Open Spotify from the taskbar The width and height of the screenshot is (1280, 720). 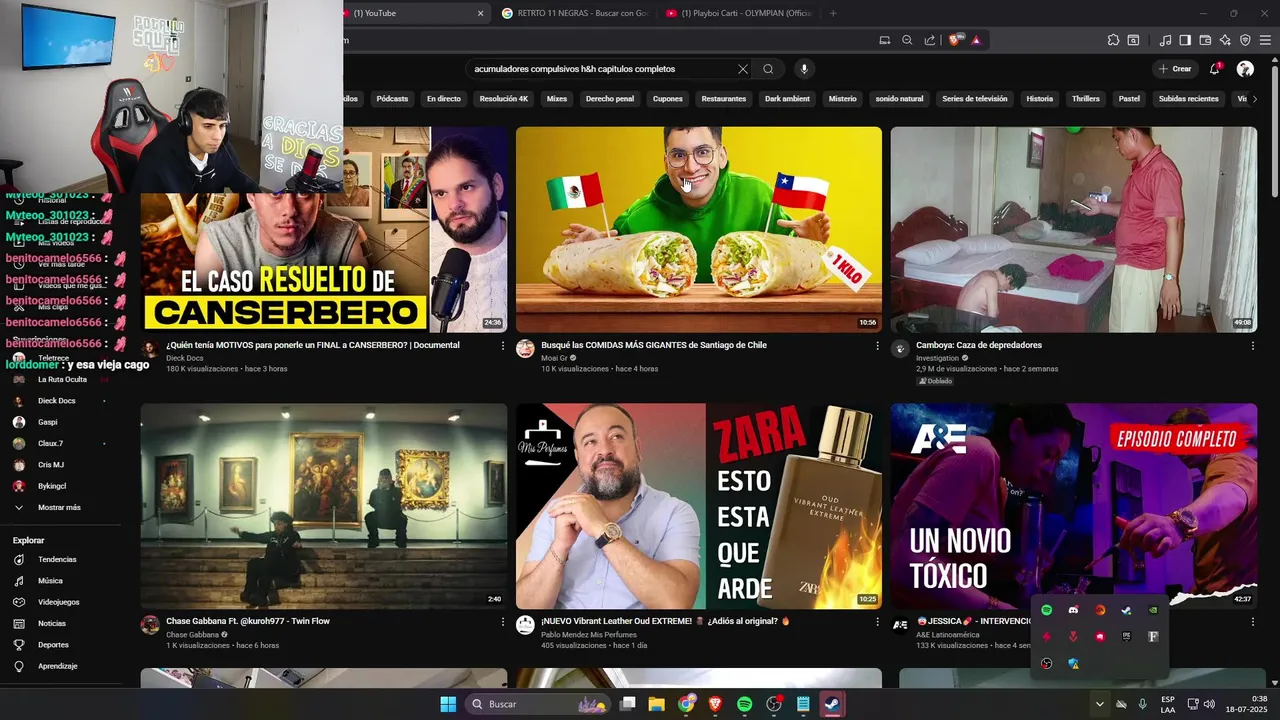click(744, 704)
